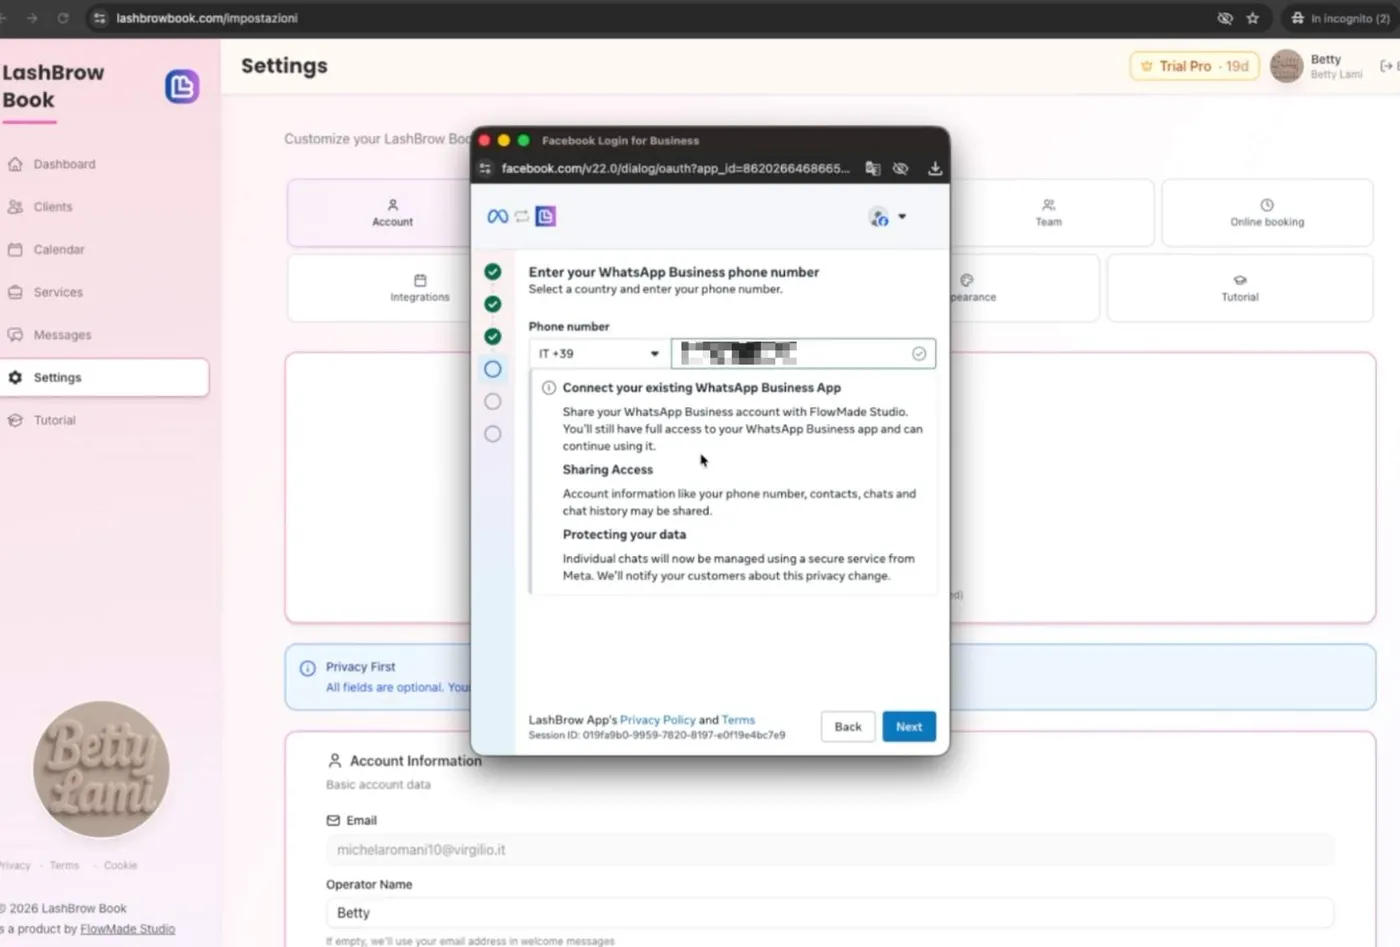Image resolution: width=1400 pixels, height=947 pixels.
Task: Open Messages in the sidebar
Action: [62, 335]
